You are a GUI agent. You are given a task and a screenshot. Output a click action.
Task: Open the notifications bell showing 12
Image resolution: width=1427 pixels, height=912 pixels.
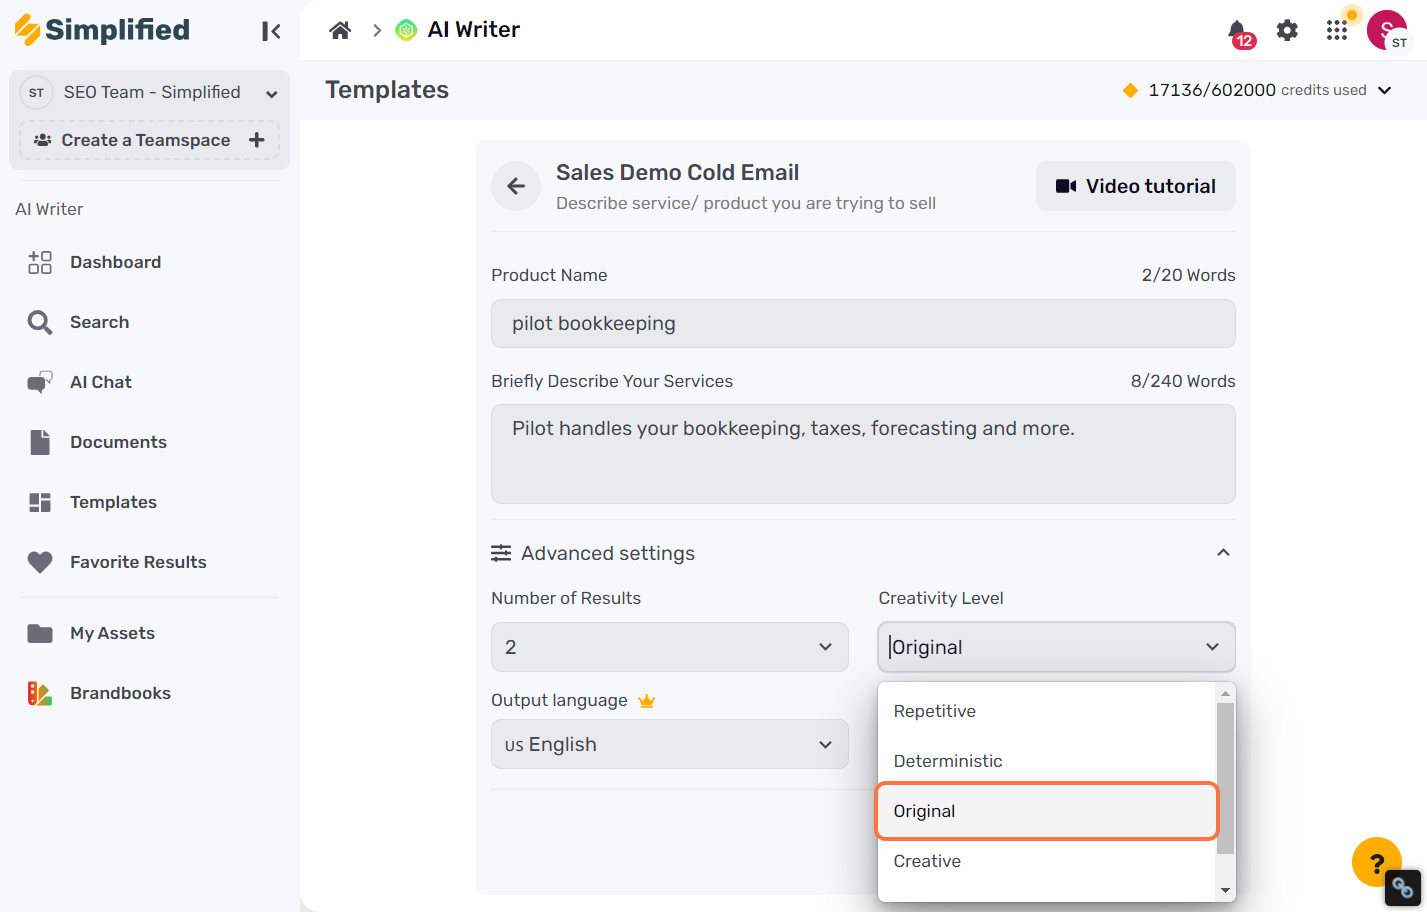[x=1239, y=32]
